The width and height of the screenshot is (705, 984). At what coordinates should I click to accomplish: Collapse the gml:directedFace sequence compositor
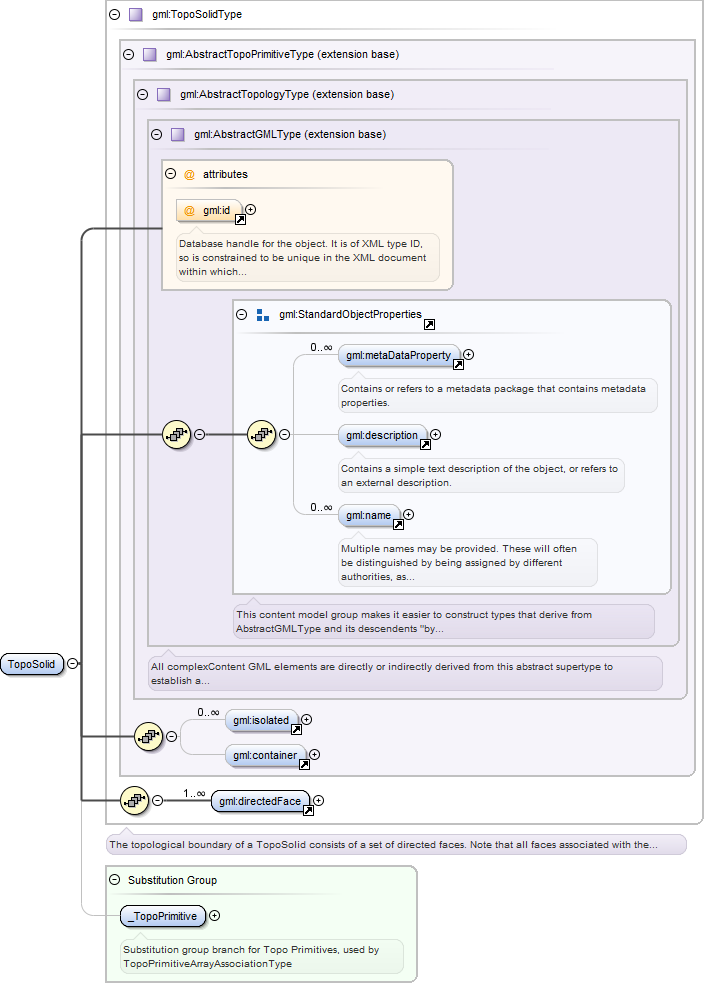click(158, 801)
